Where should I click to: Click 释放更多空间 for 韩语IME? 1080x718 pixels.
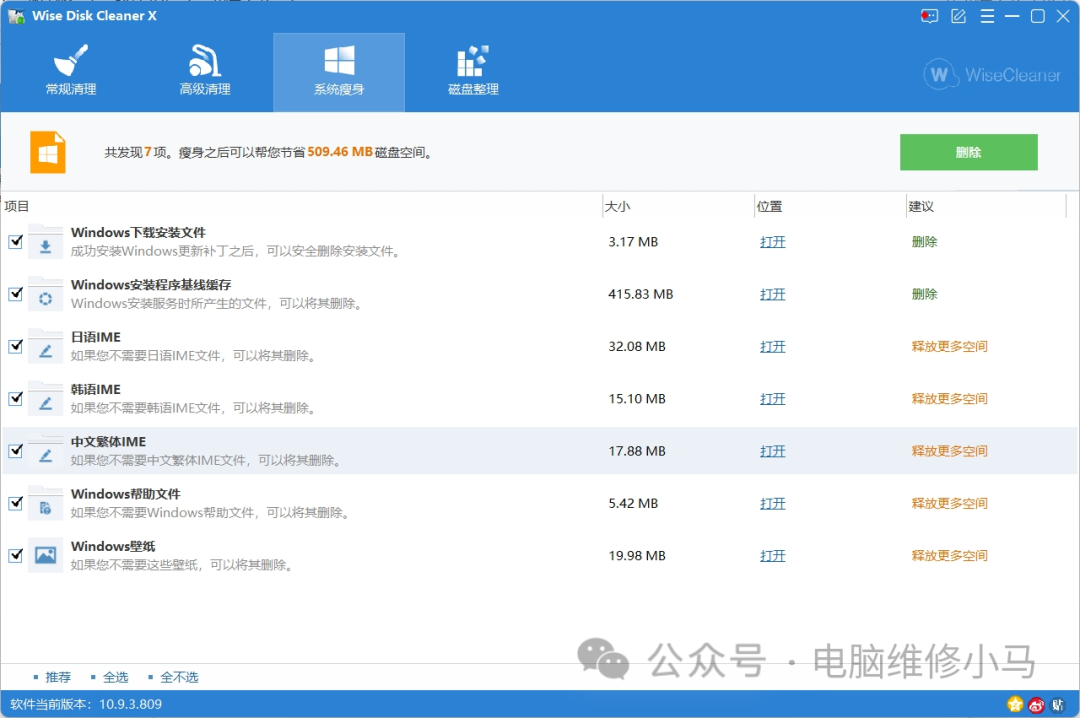(949, 399)
